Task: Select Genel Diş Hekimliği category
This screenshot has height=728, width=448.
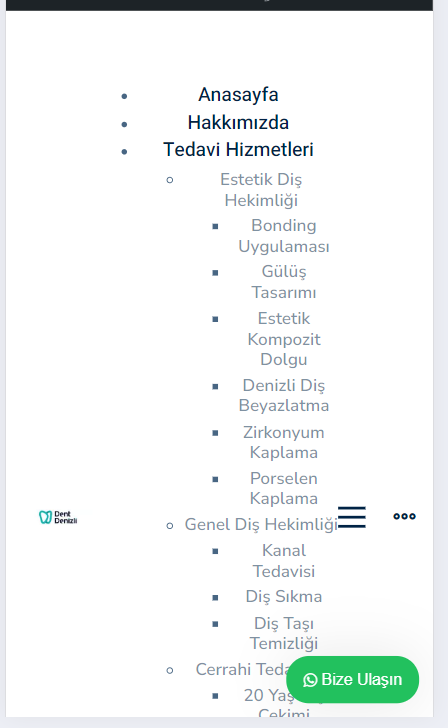Action: [261, 525]
